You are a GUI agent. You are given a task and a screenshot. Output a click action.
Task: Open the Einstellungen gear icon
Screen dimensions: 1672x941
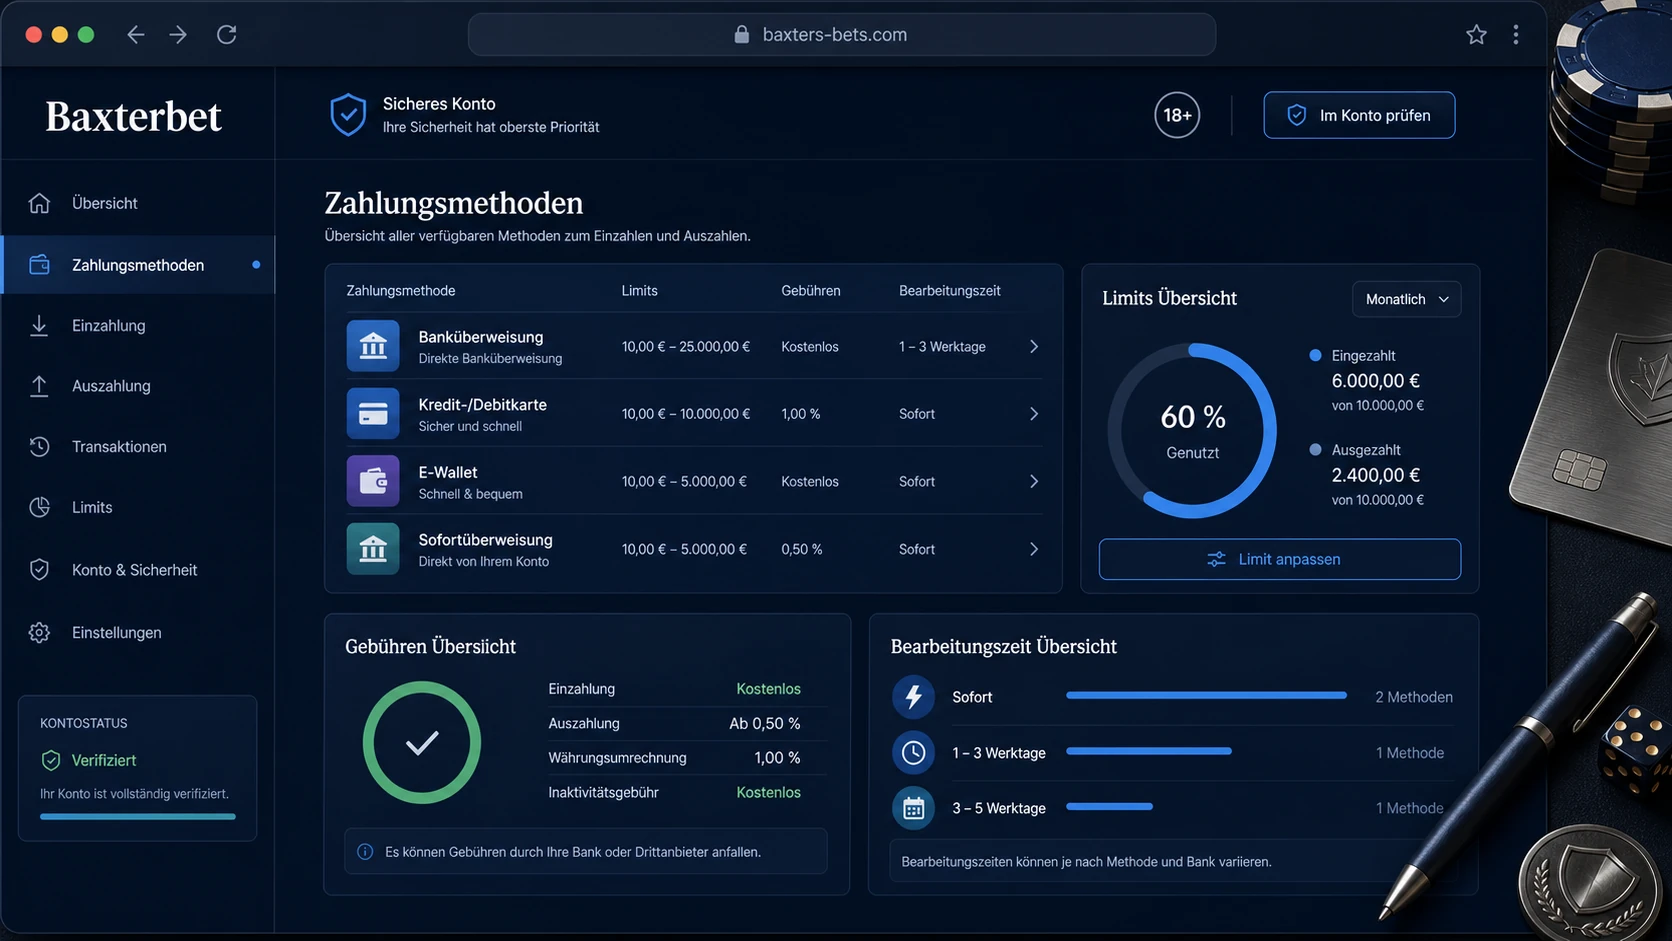point(39,633)
